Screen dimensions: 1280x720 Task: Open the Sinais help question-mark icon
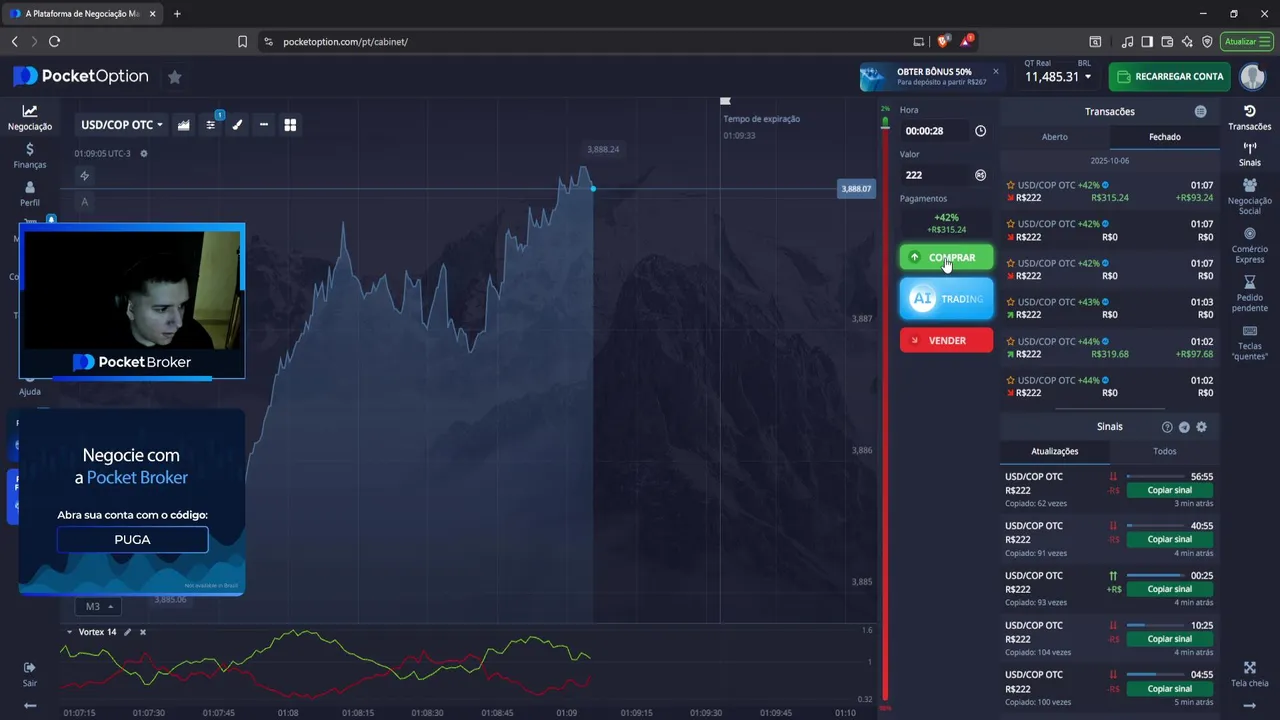[1167, 427]
